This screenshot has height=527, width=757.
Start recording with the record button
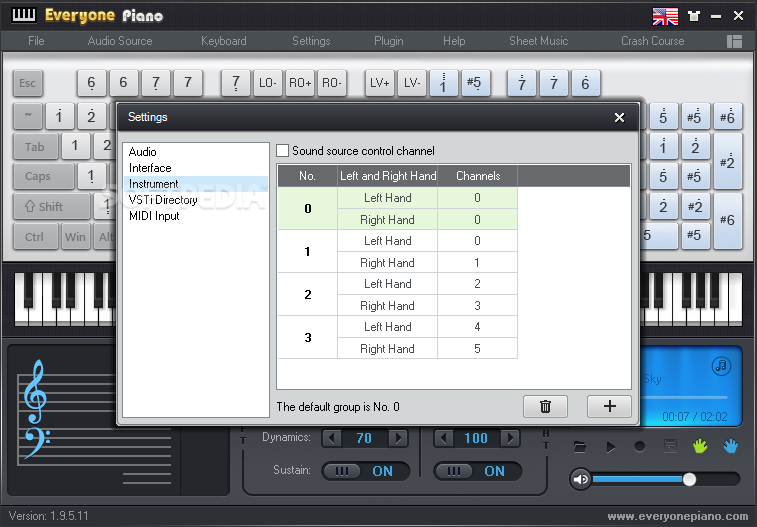coord(640,447)
